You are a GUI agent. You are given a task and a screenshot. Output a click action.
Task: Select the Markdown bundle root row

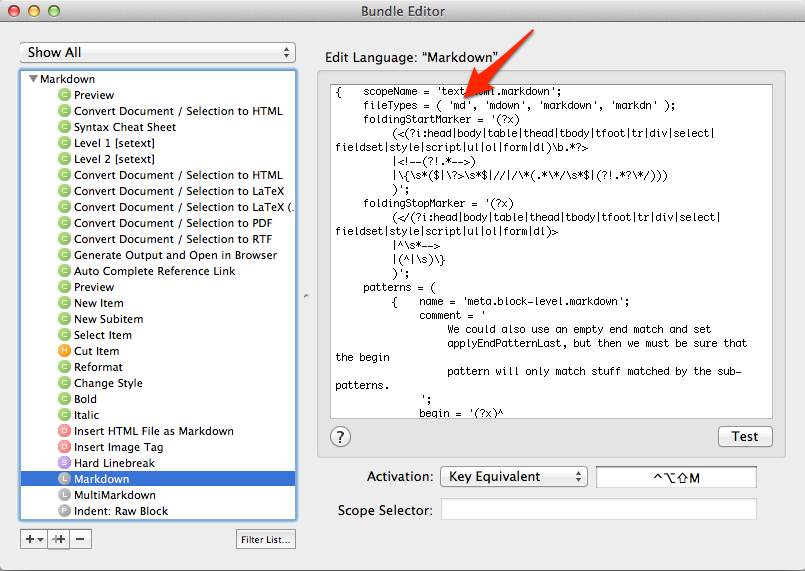tap(158, 79)
